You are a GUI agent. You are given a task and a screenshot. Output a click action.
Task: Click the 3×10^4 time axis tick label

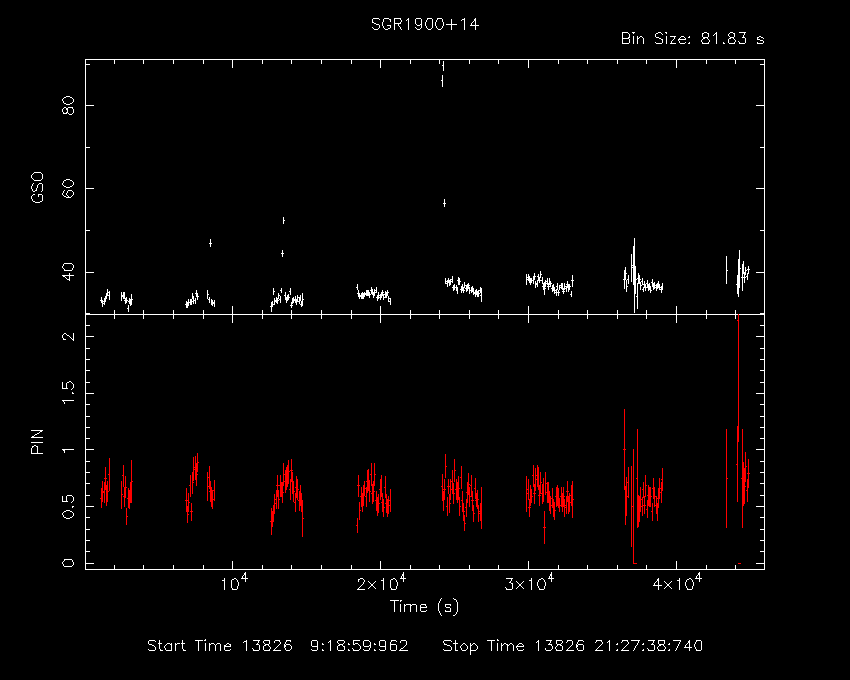(529, 583)
